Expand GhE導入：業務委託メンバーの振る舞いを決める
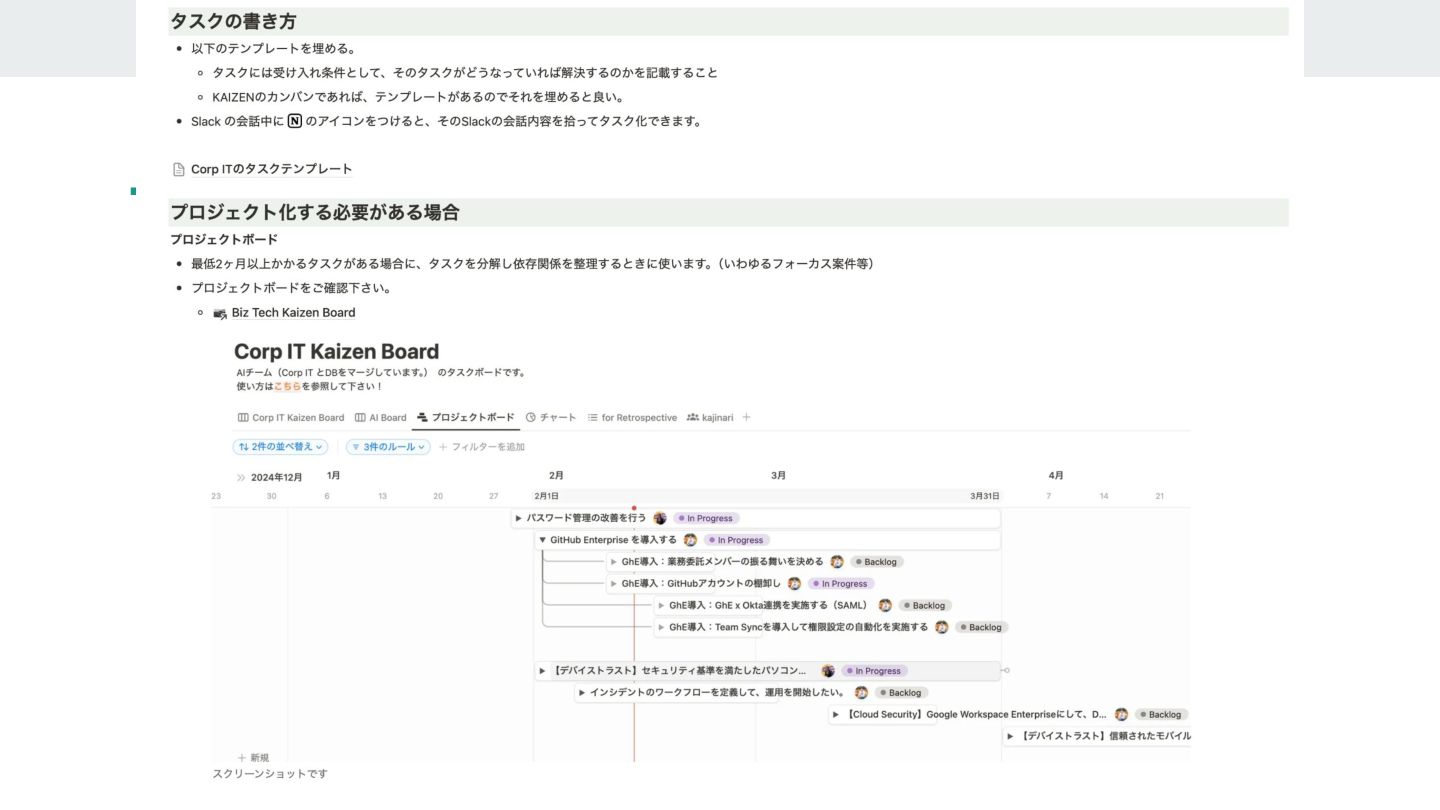 pos(614,562)
